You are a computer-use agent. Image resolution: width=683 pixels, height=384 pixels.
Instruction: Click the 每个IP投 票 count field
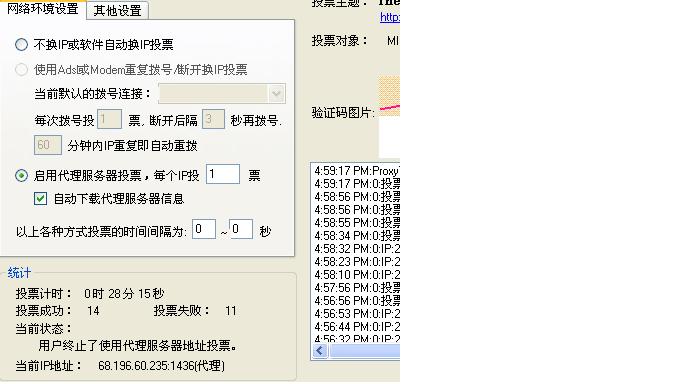click(223, 174)
